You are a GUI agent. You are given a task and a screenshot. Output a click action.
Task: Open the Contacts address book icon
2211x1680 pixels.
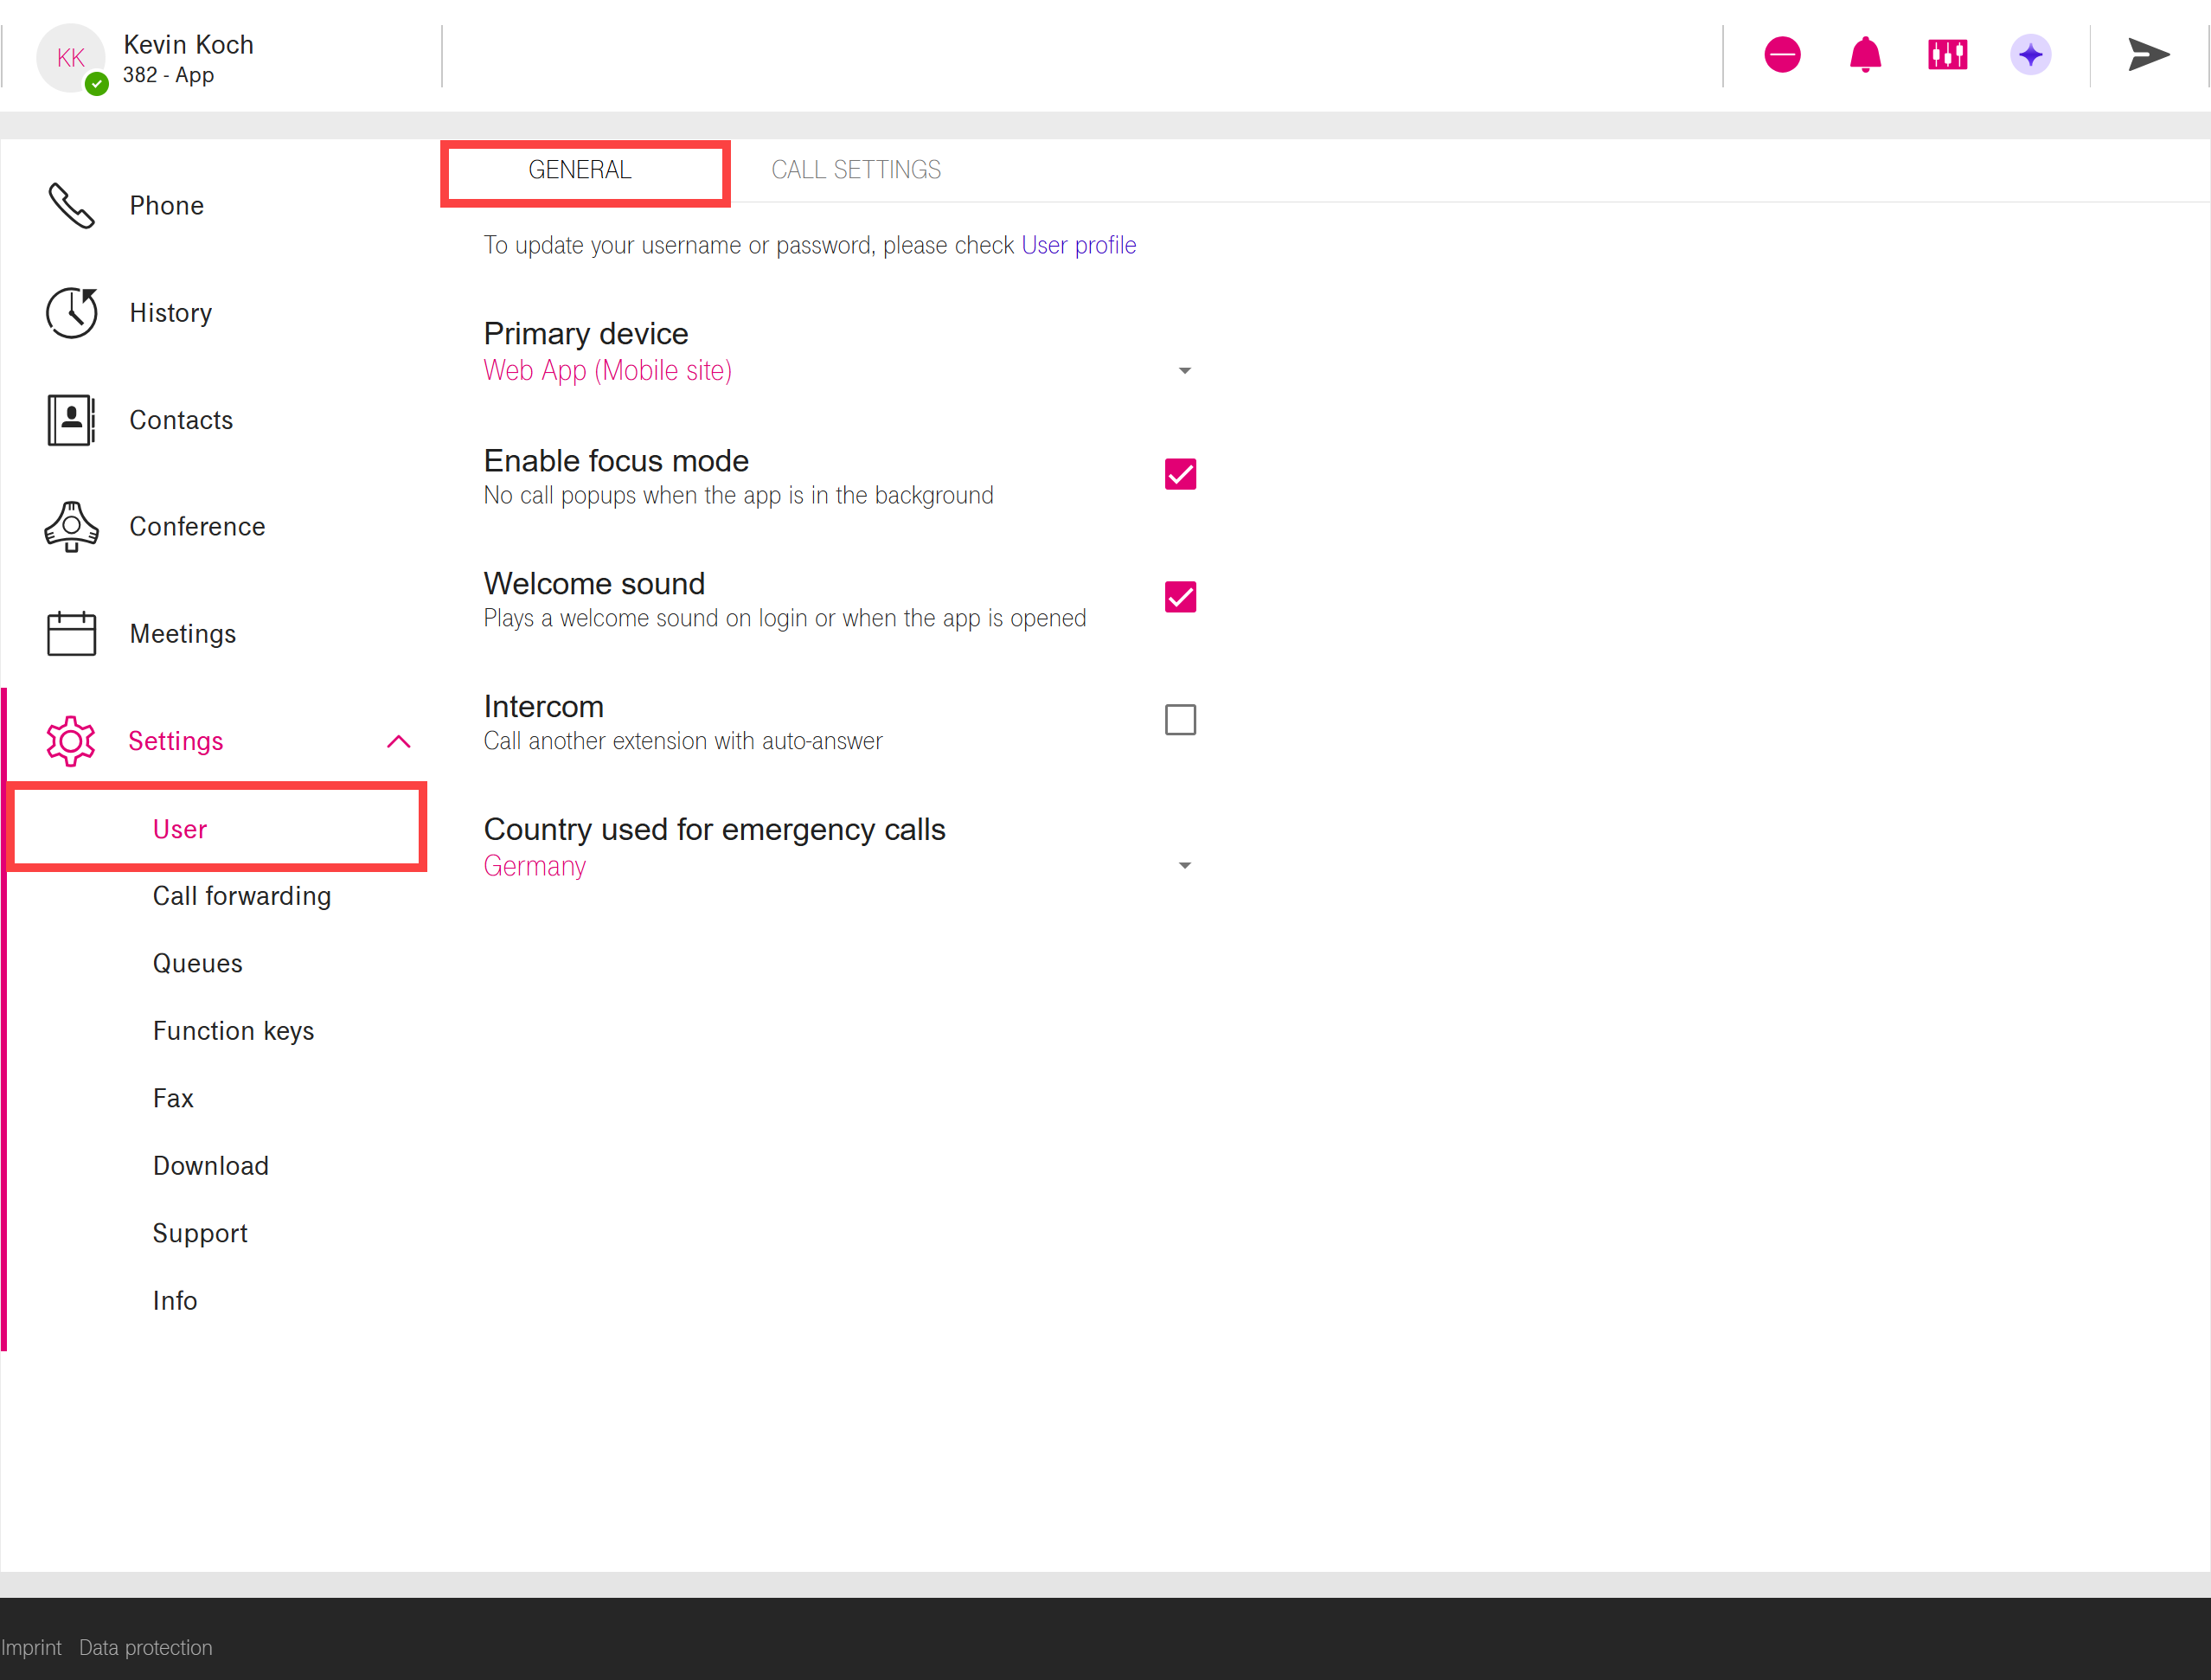[x=71, y=420]
